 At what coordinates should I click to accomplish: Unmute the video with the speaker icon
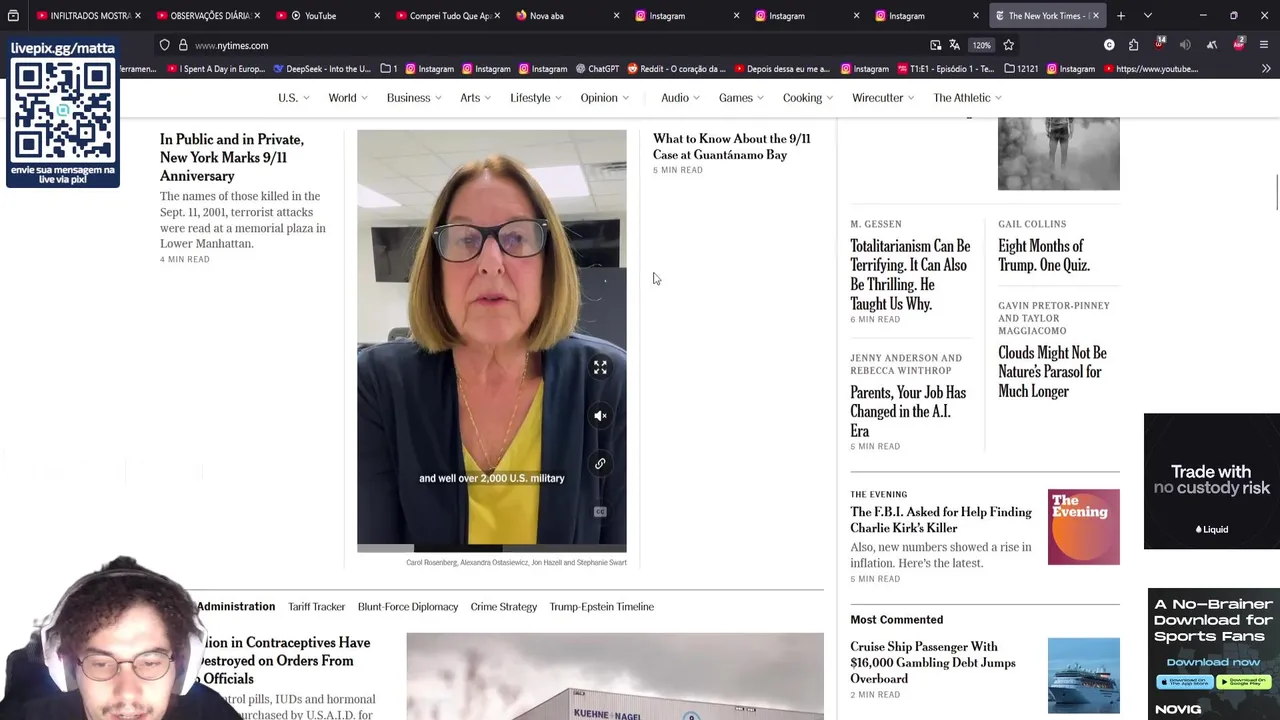(600, 416)
